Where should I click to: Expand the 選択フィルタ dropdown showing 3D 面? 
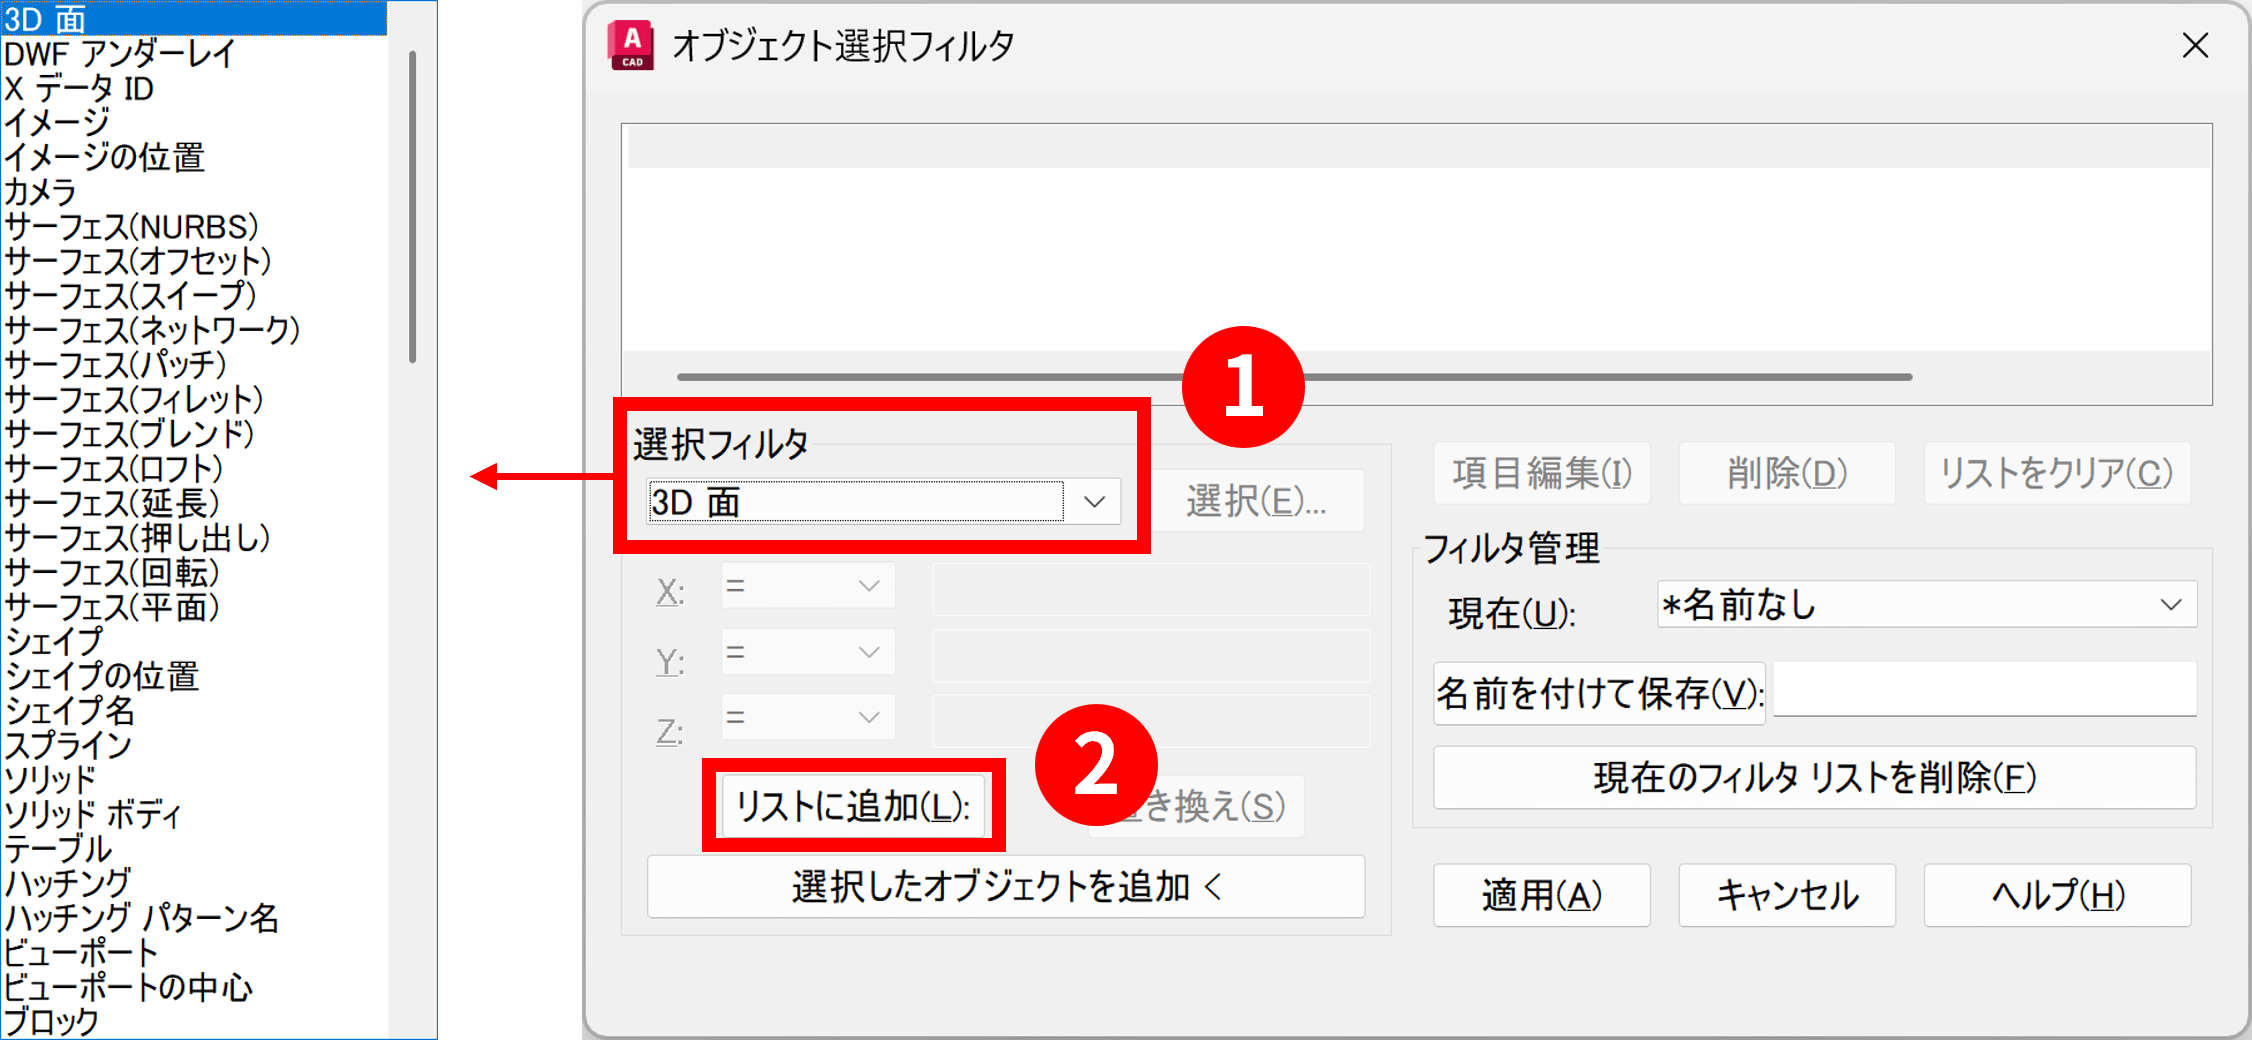click(1094, 502)
